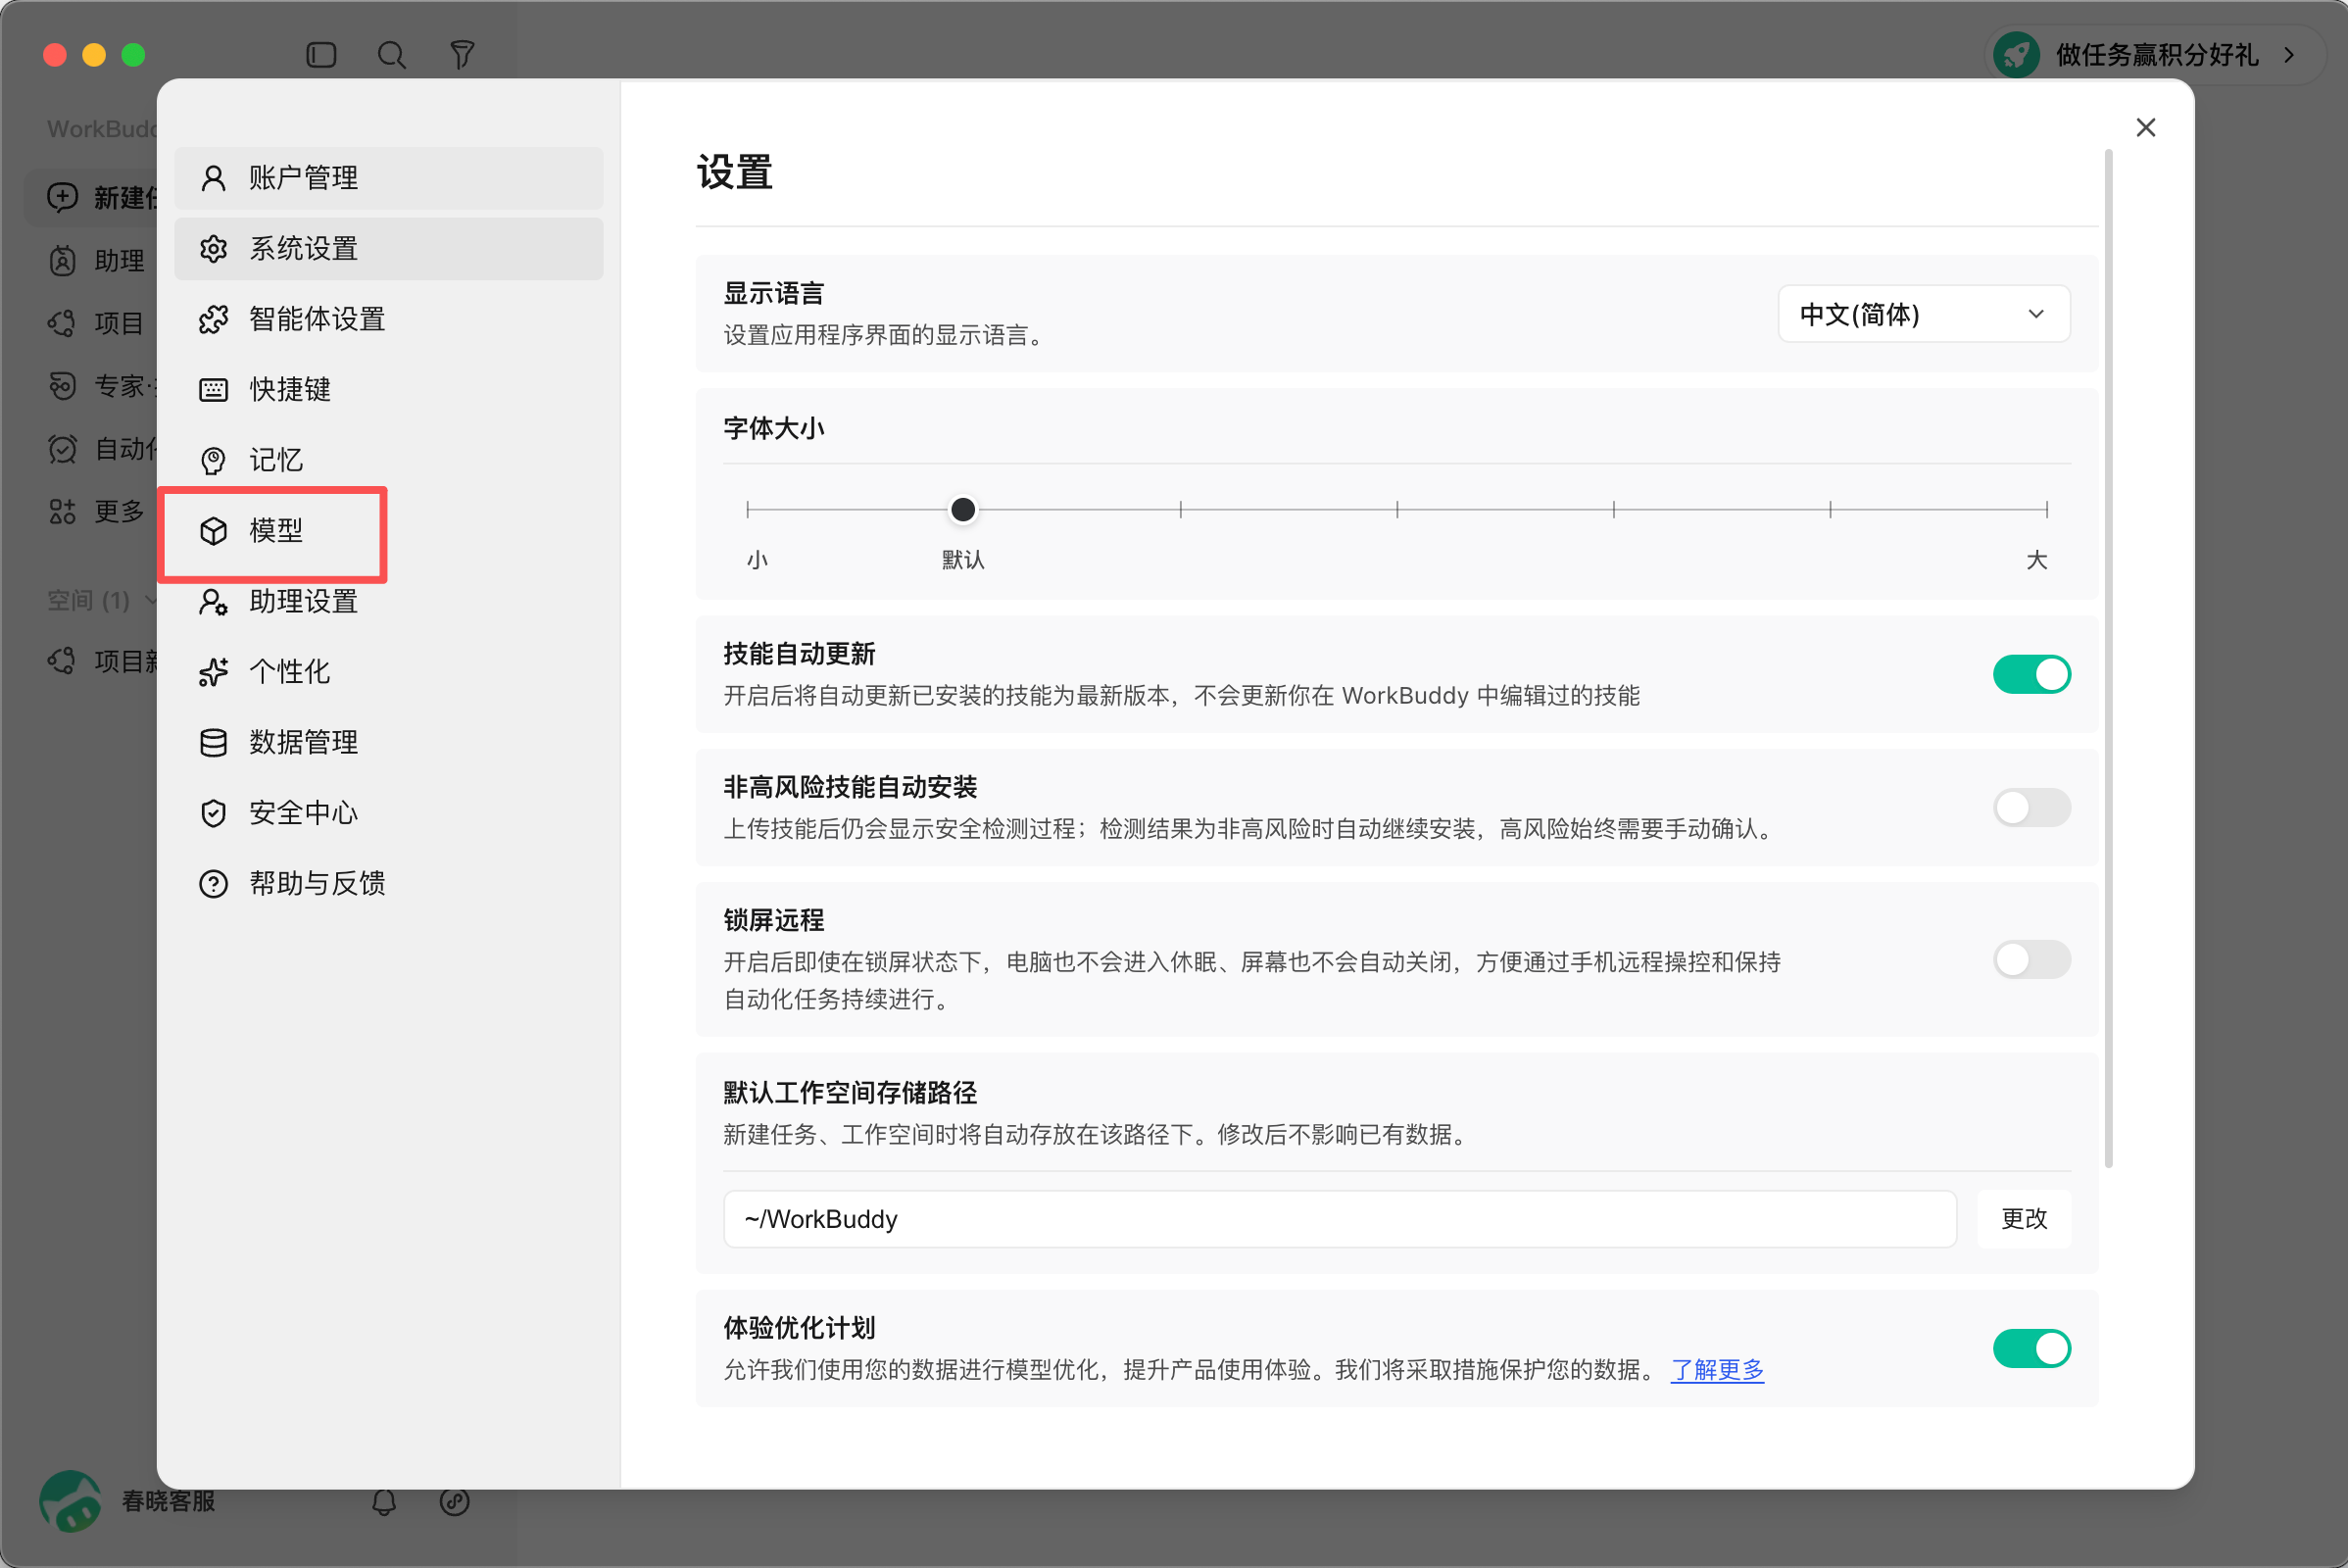Open the 安全中心 item
The height and width of the screenshot is (1568, 2348).
pyautogui.click(x=389, y=813)
